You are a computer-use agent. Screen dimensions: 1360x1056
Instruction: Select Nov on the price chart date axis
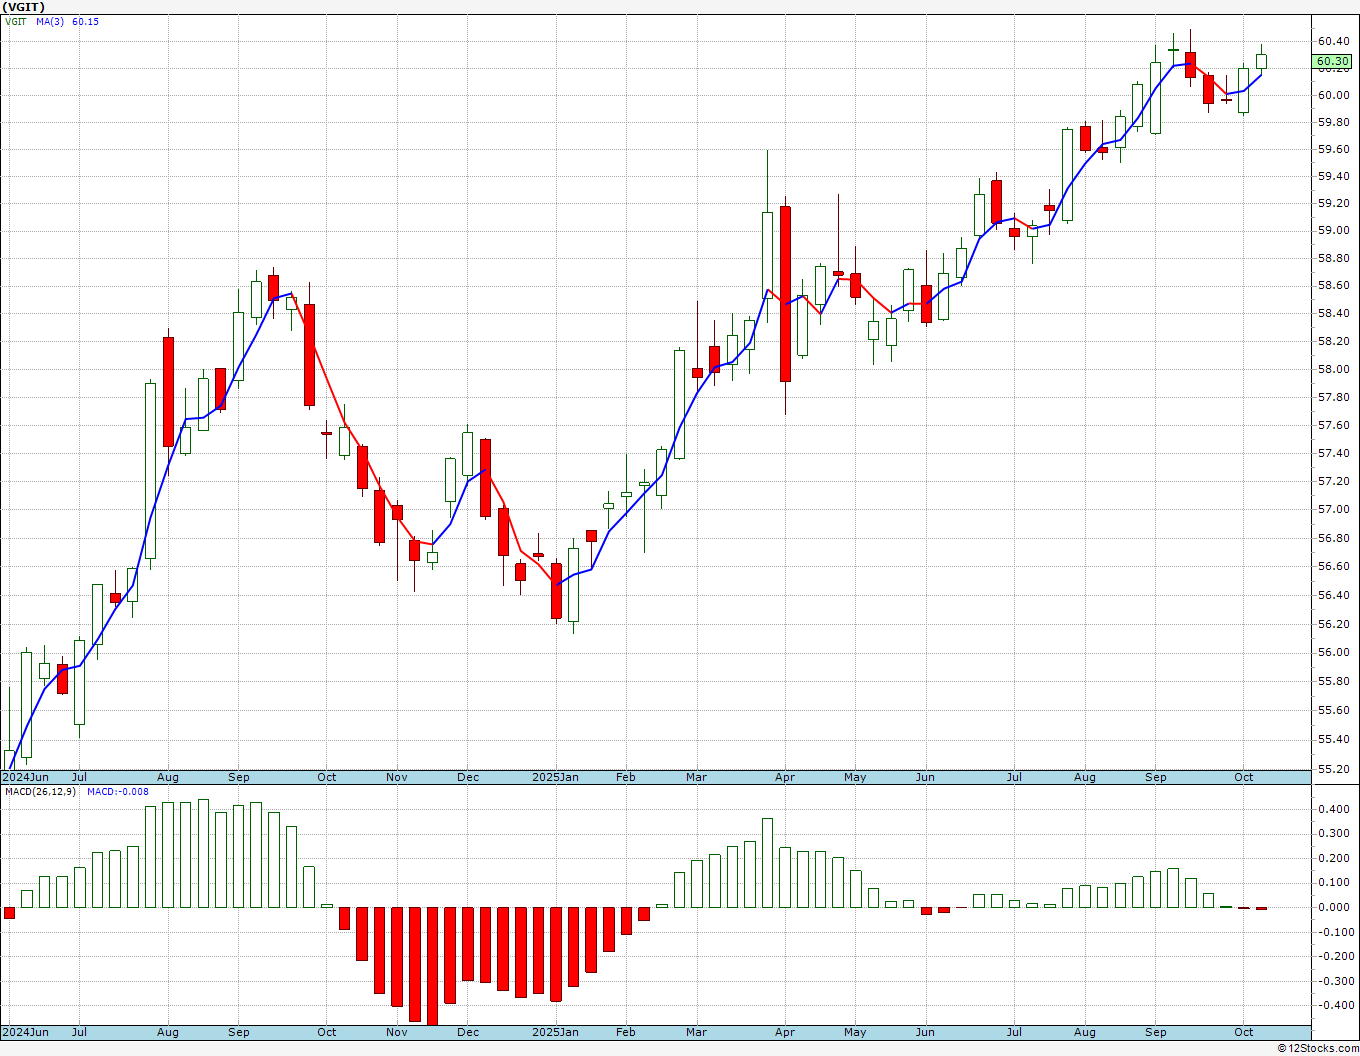397,778
